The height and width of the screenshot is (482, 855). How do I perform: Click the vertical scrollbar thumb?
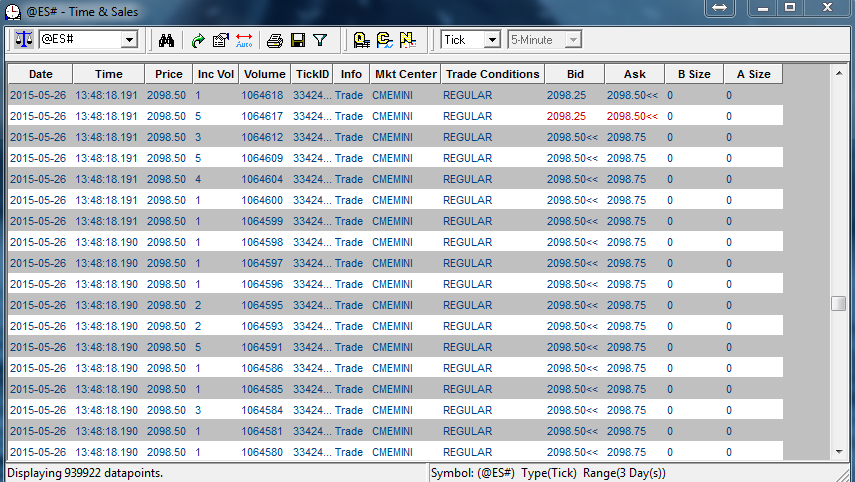pyautogui.click(x=839, y=303)
